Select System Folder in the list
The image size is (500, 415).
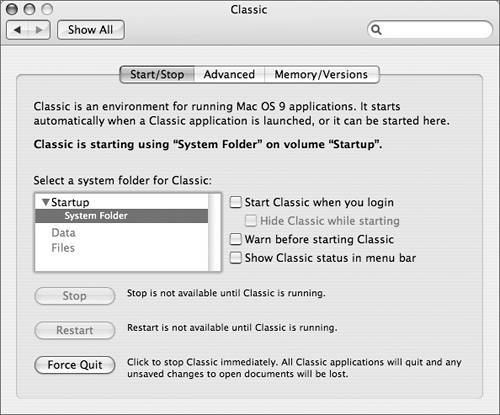pos(122,216)
